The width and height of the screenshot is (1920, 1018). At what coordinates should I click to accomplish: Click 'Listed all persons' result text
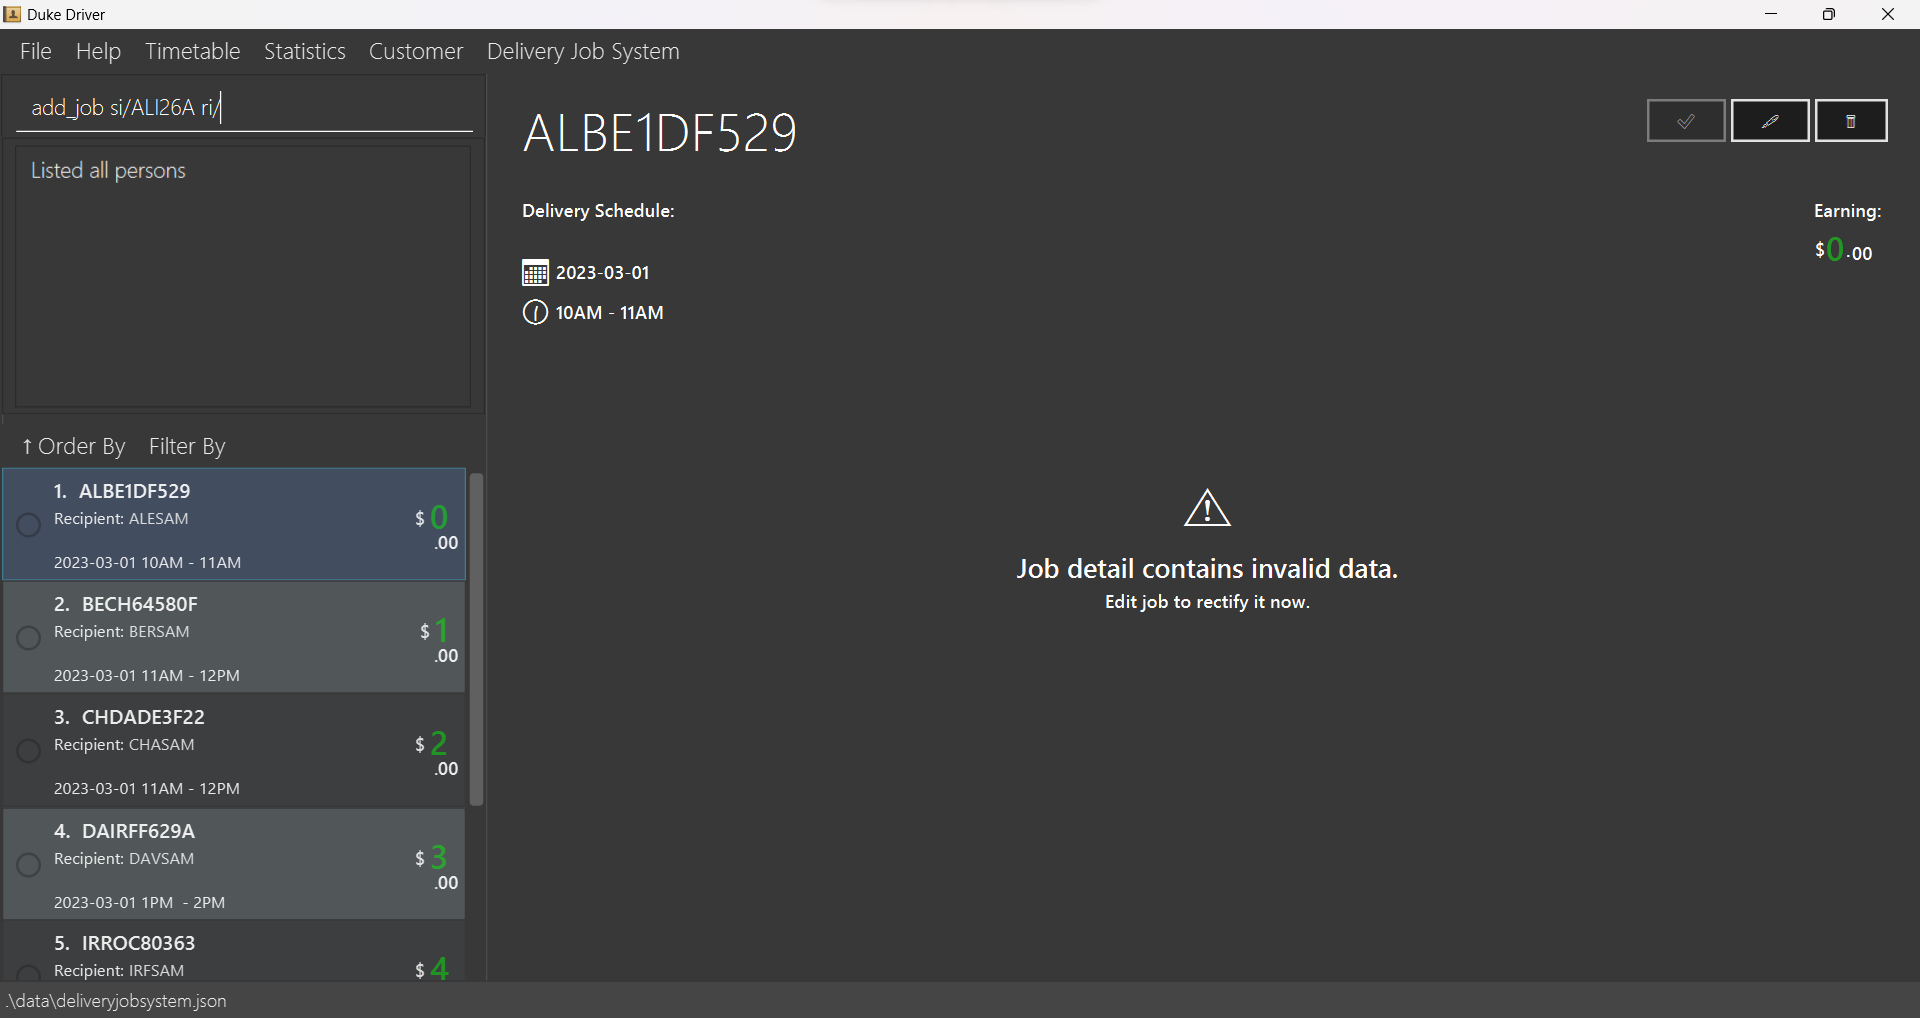[108, 171]
